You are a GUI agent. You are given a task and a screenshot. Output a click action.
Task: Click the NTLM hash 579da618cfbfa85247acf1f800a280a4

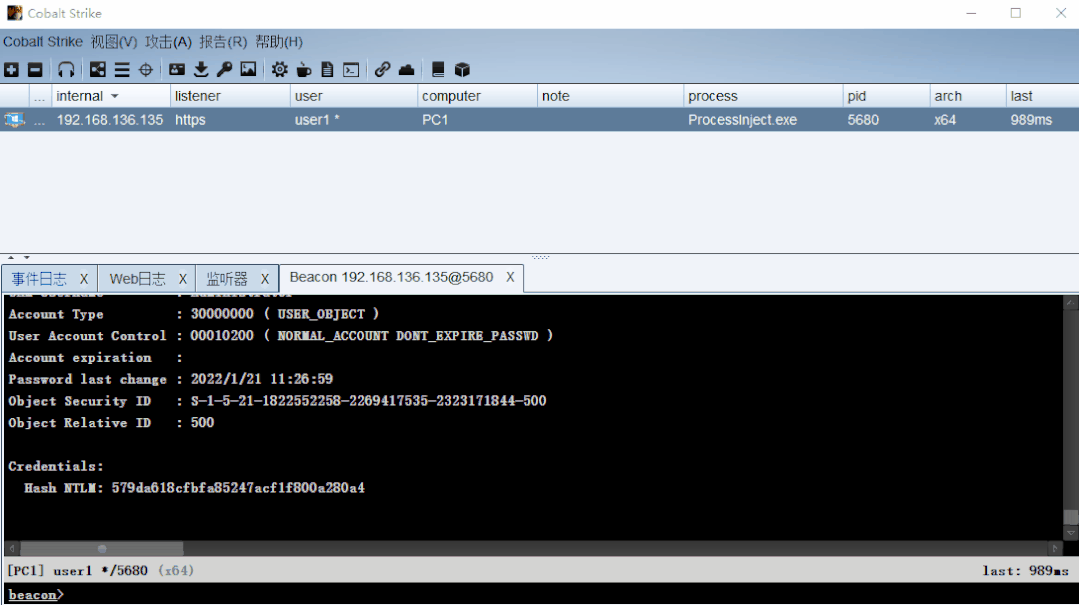point(238,488)
